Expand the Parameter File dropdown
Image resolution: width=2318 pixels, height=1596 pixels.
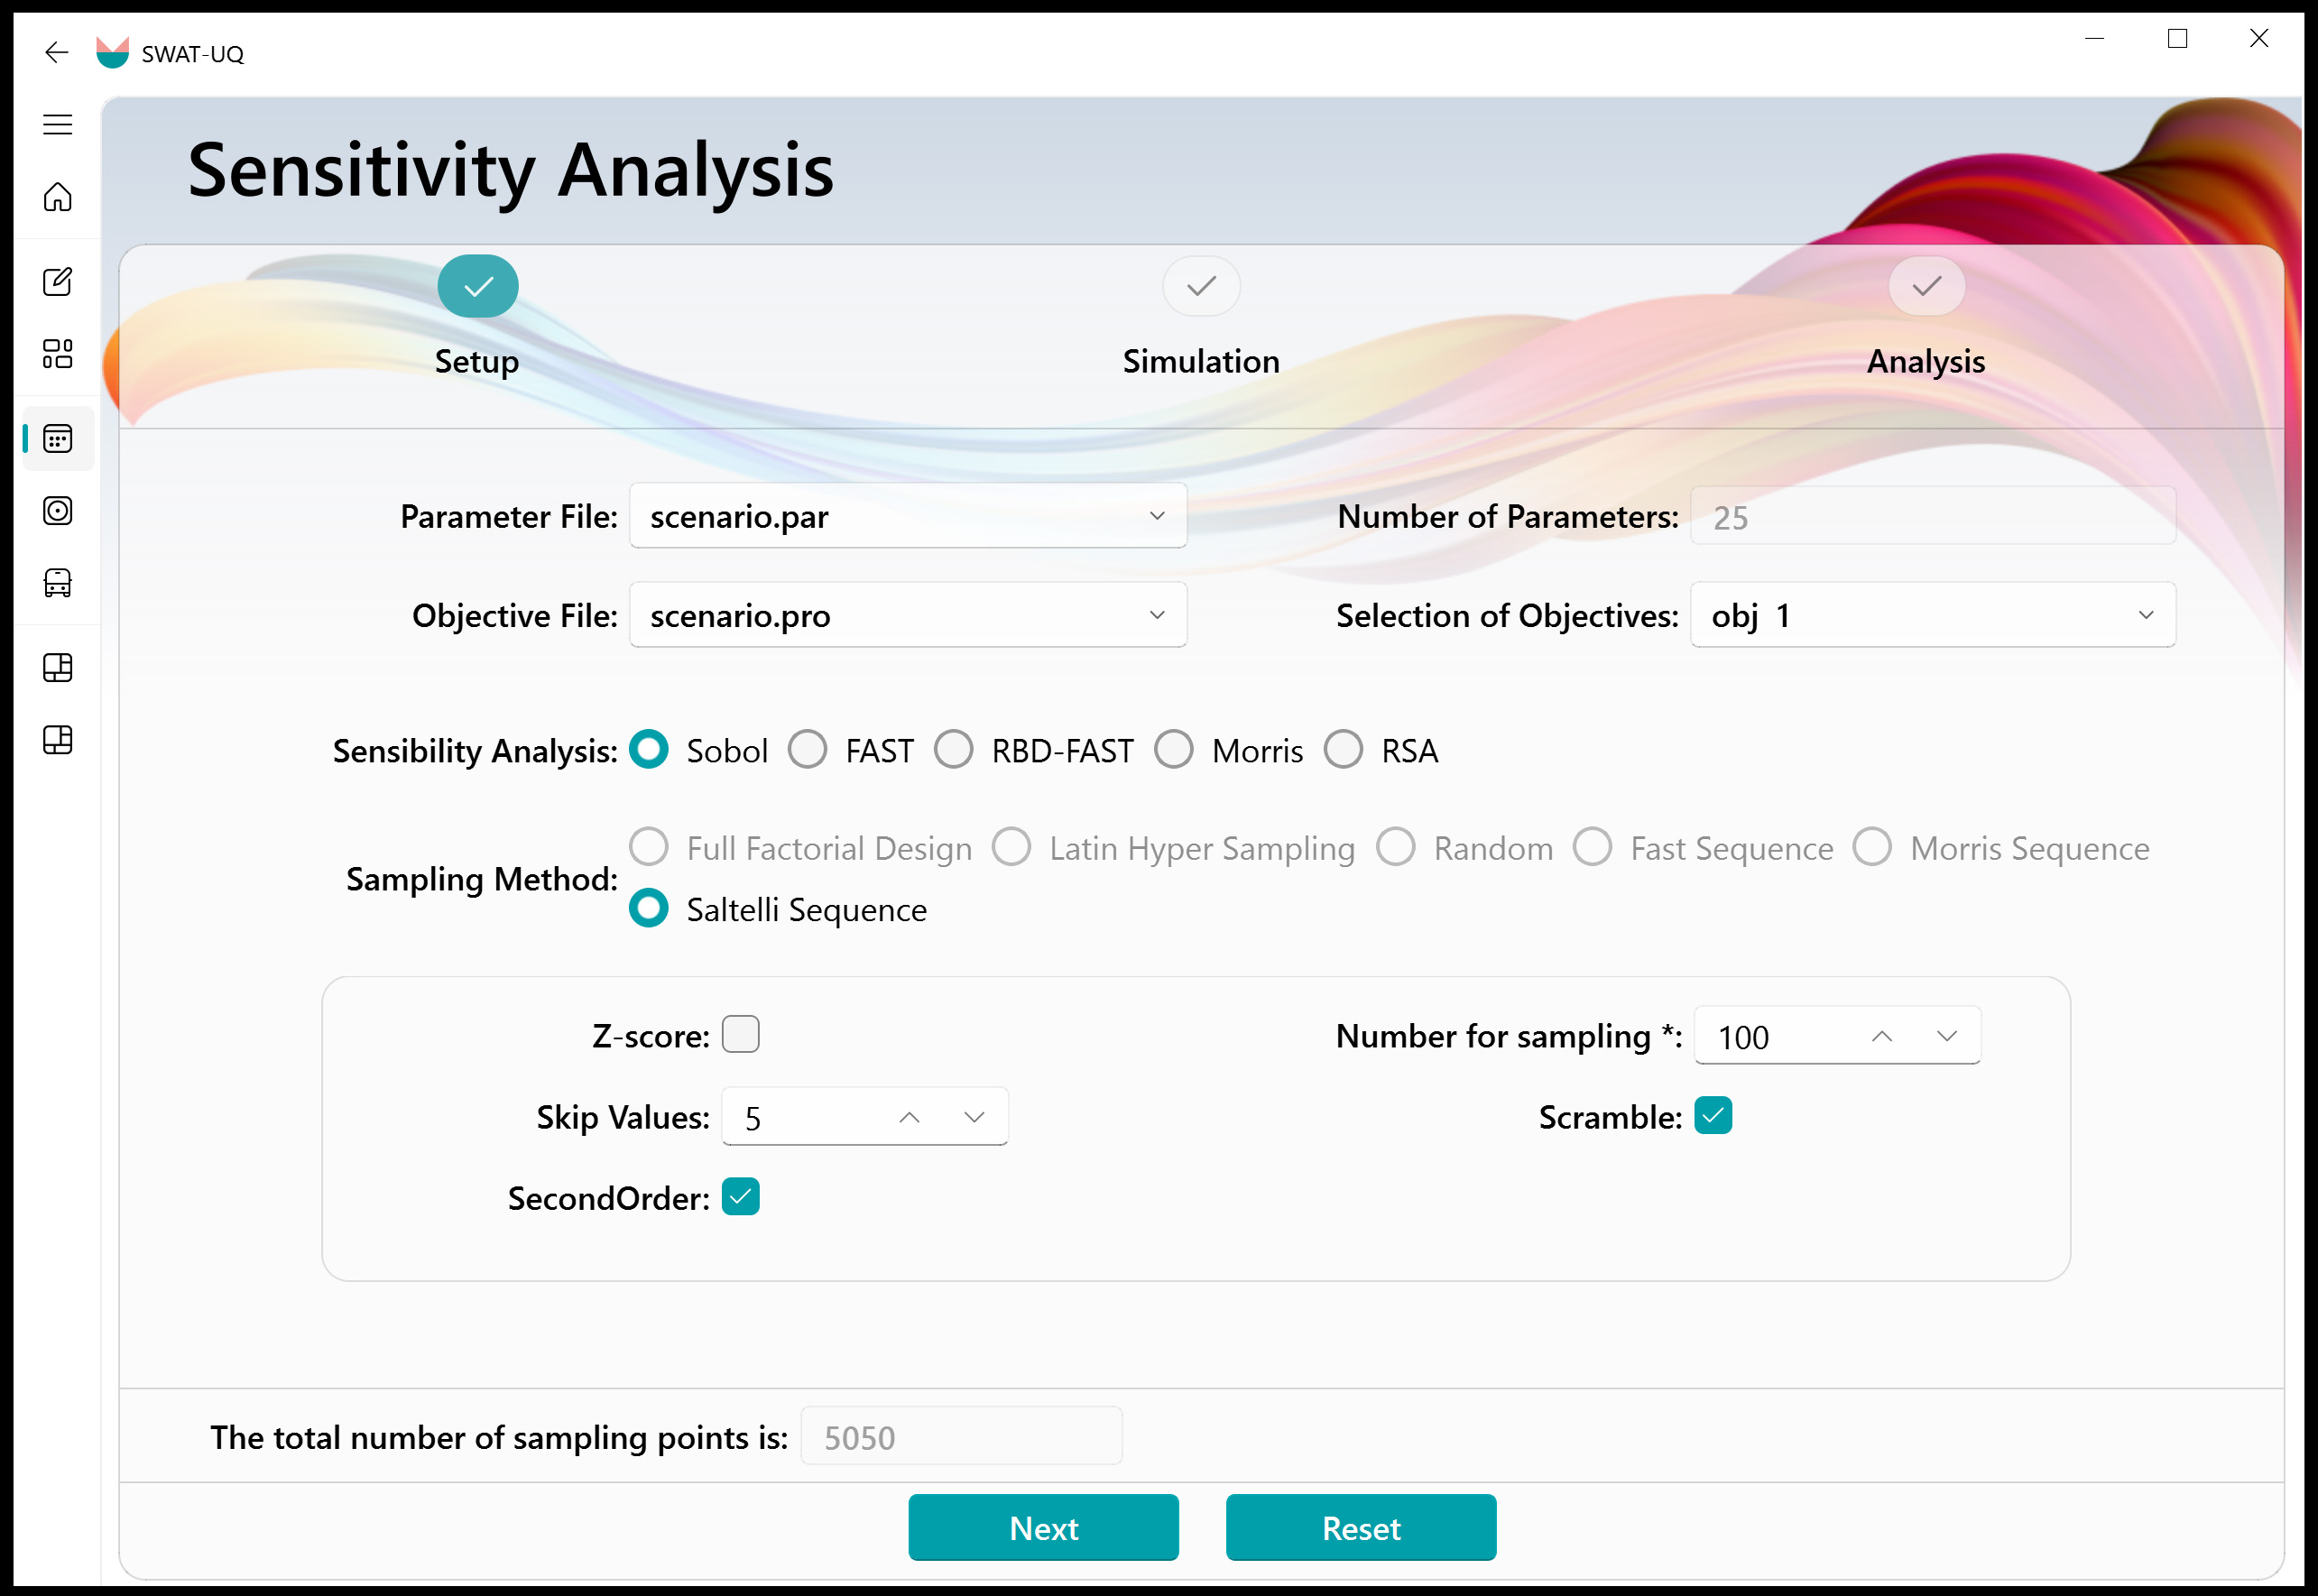(x=907, y=516)
